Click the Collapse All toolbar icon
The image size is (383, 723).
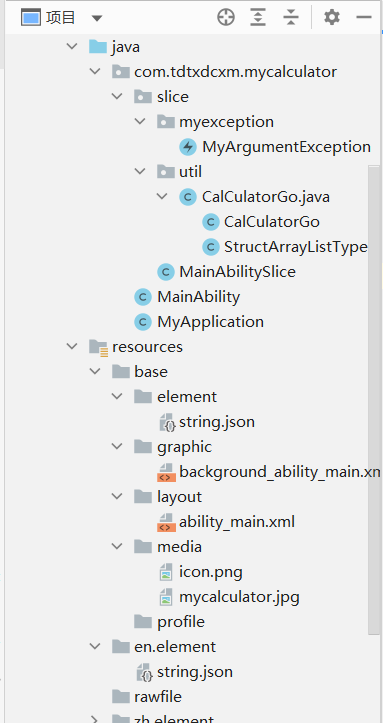pyautogui.click(x=291, y=18)
